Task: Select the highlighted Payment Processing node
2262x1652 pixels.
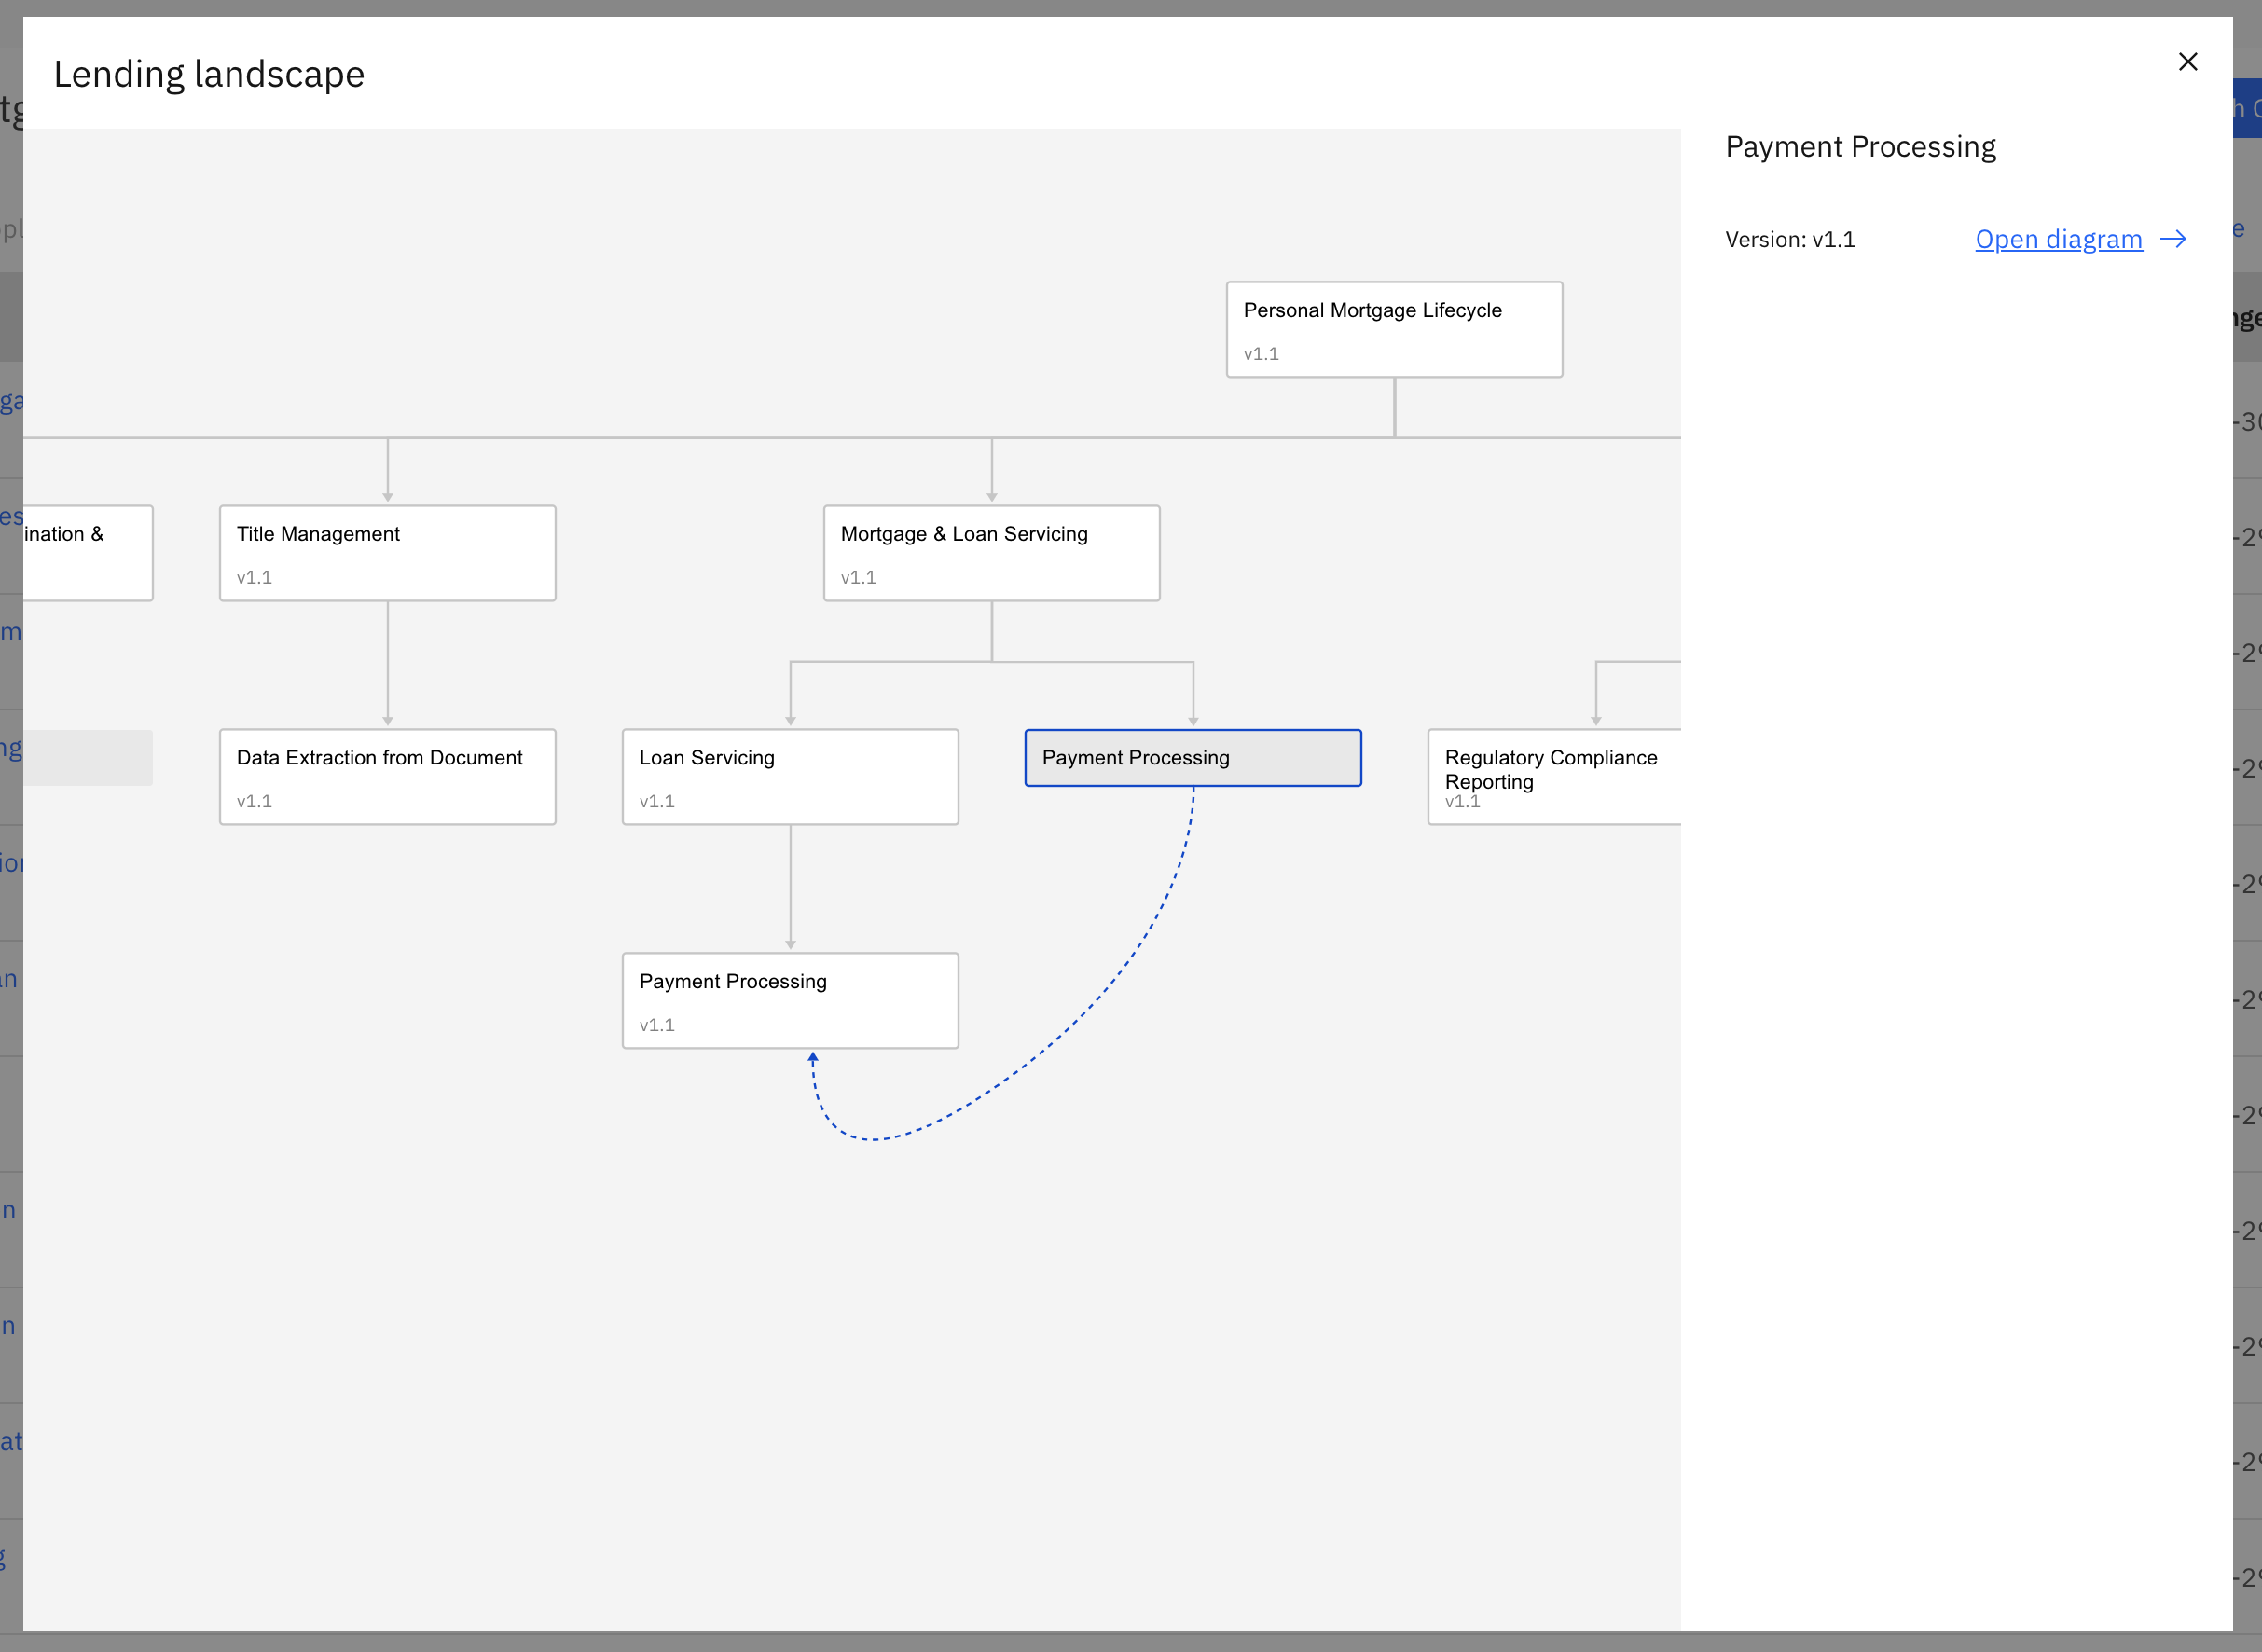Action: pyautogui.click(x=1191, y=757)
